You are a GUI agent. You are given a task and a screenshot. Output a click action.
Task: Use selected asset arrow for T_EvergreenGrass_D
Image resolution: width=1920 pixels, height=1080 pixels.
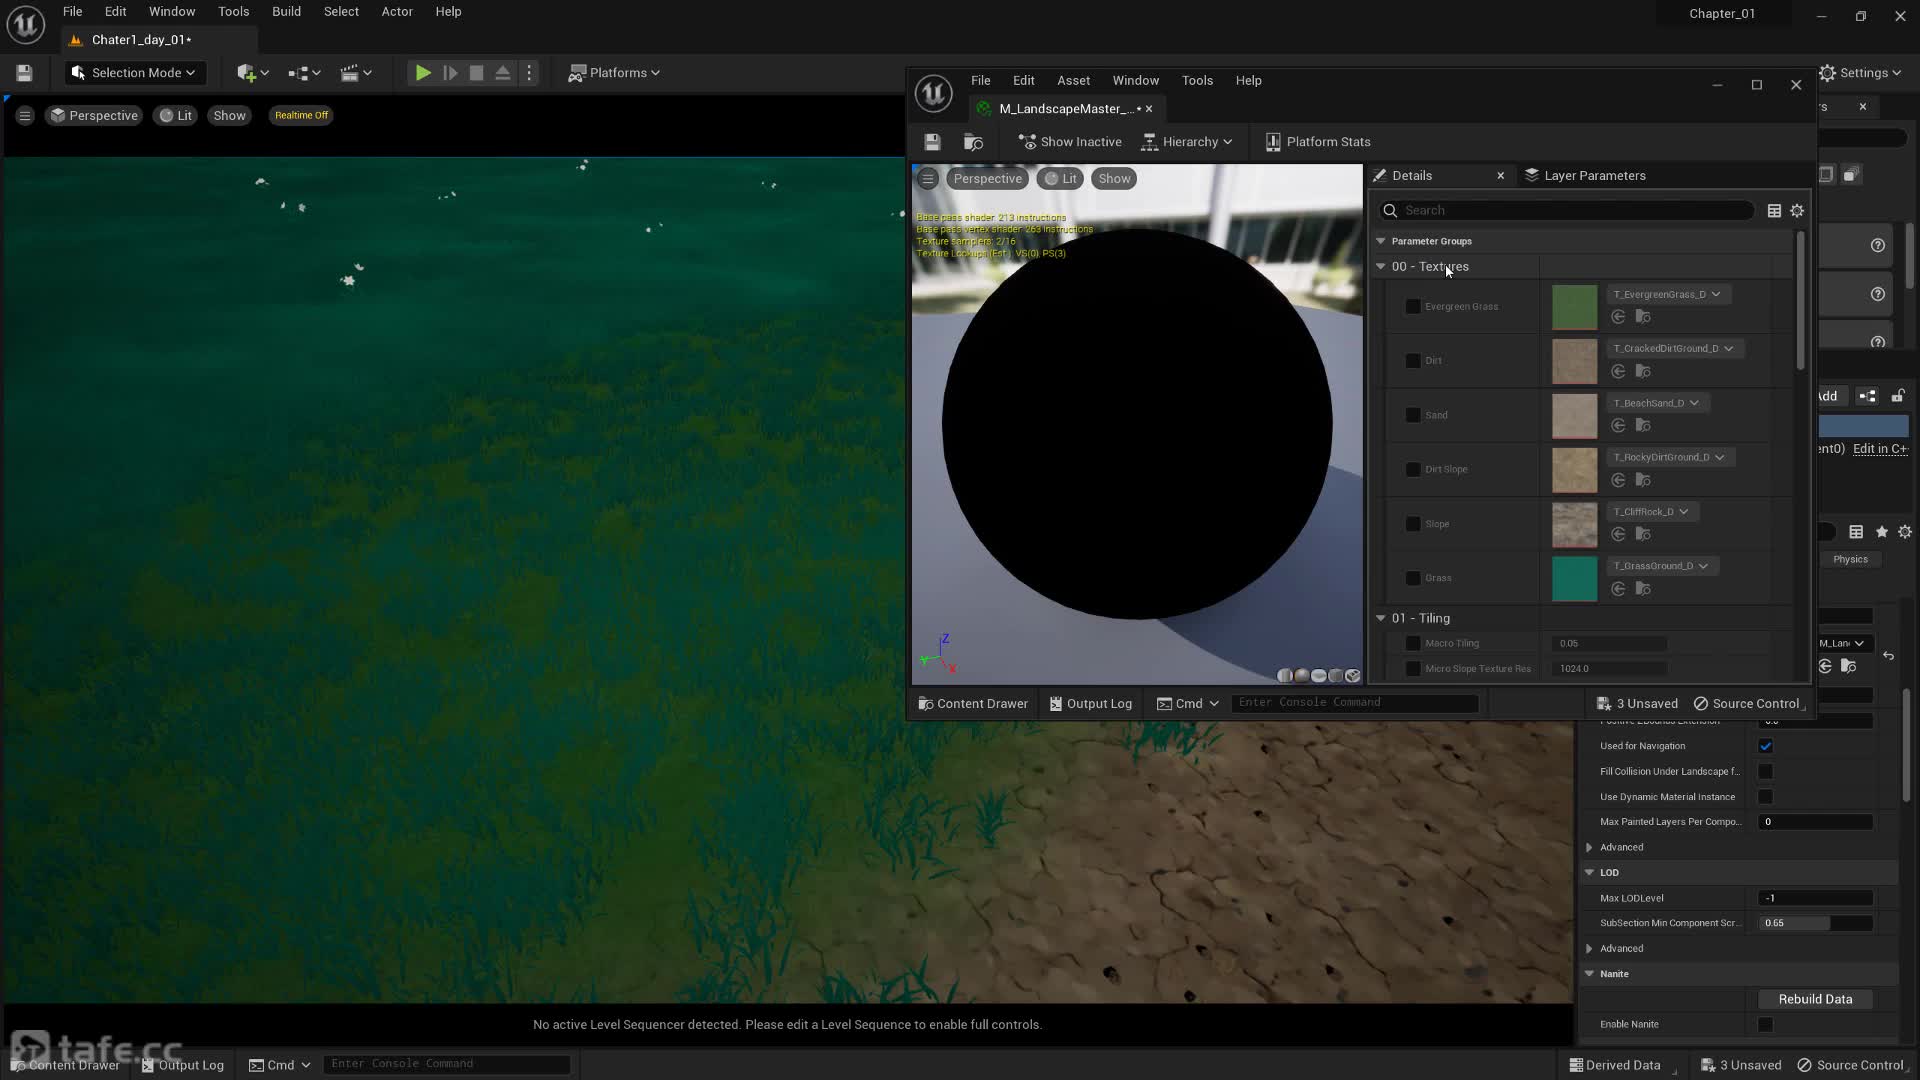tap(1618, 317)
